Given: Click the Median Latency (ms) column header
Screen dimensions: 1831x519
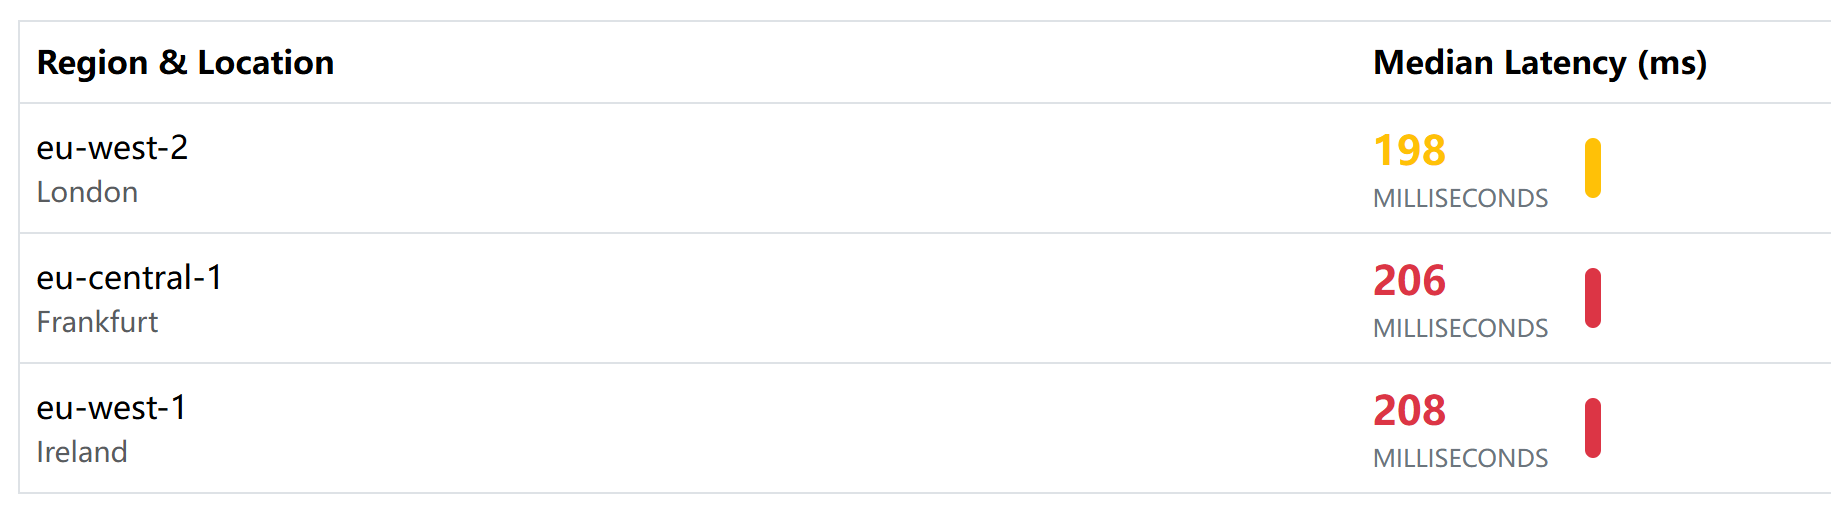Looking at the screenshot, I should (1539, 63).
